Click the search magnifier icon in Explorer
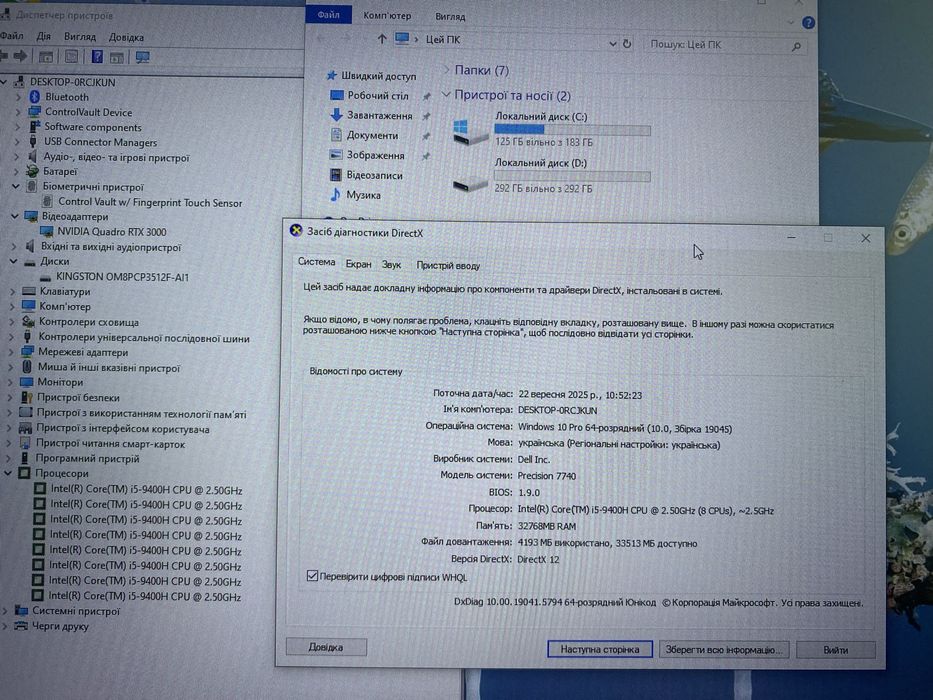Viewport: 933px width, 700px height. pos(796,46)
